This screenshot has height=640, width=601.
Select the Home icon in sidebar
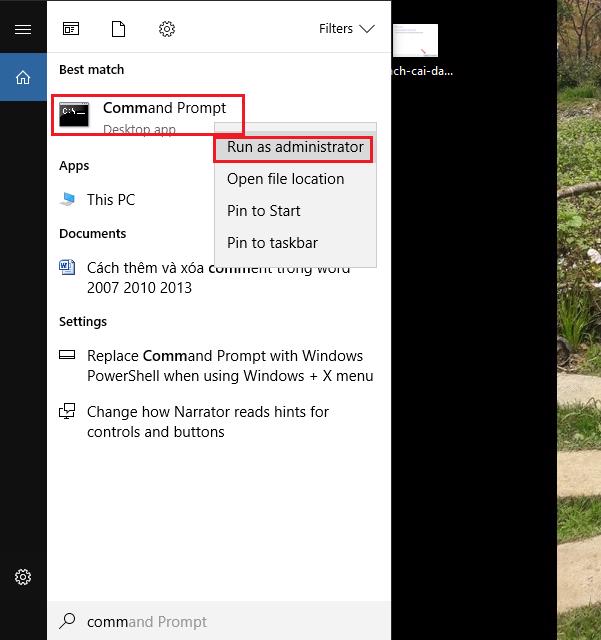23,77
